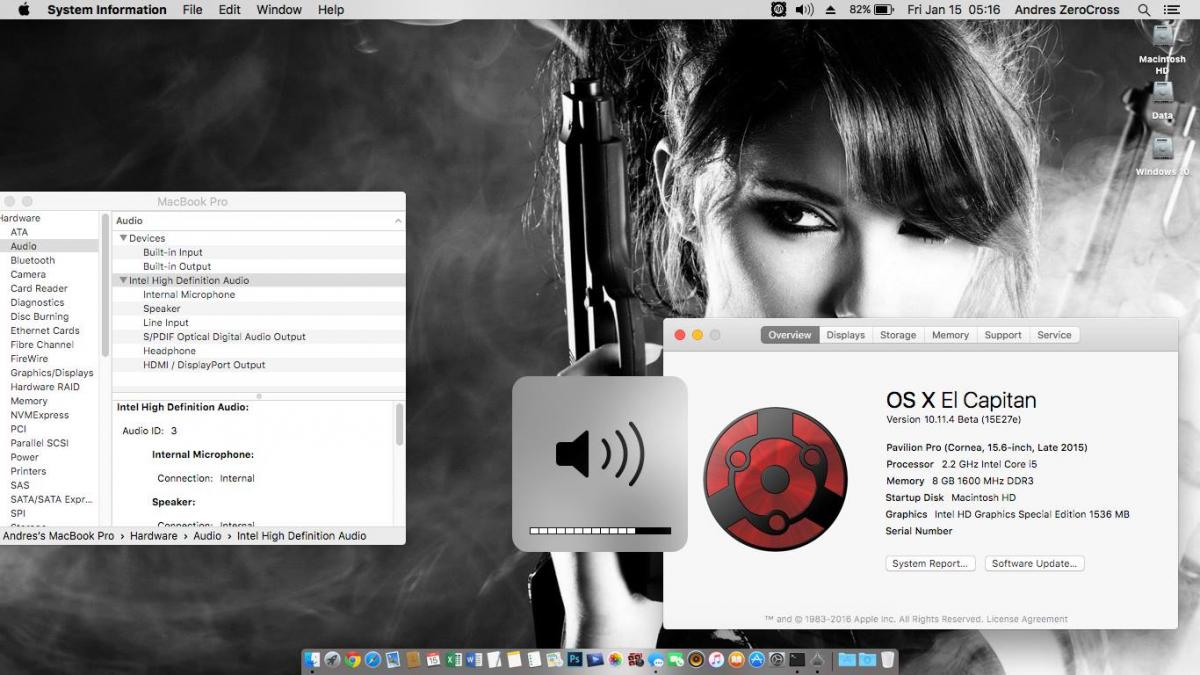Open Terminal from the dock
Viewport: 1200px width, 675px height.
(x=796, y=660)
